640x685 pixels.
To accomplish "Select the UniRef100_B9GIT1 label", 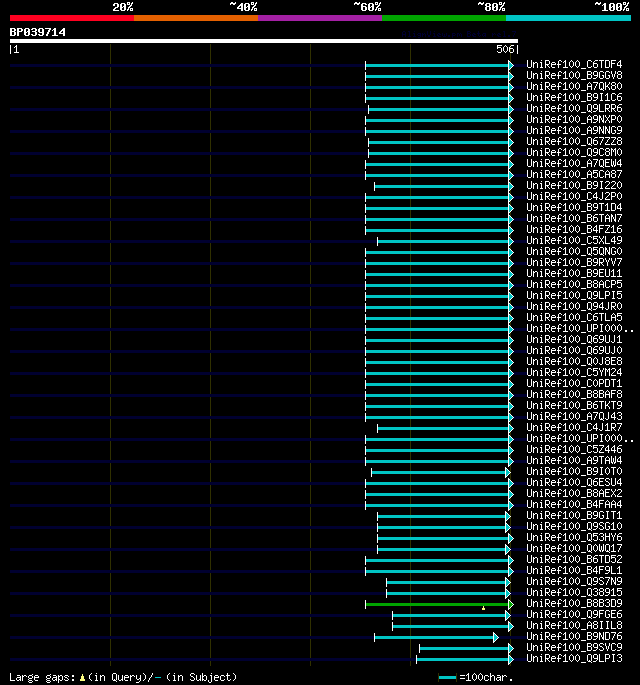I will (574, 515).
